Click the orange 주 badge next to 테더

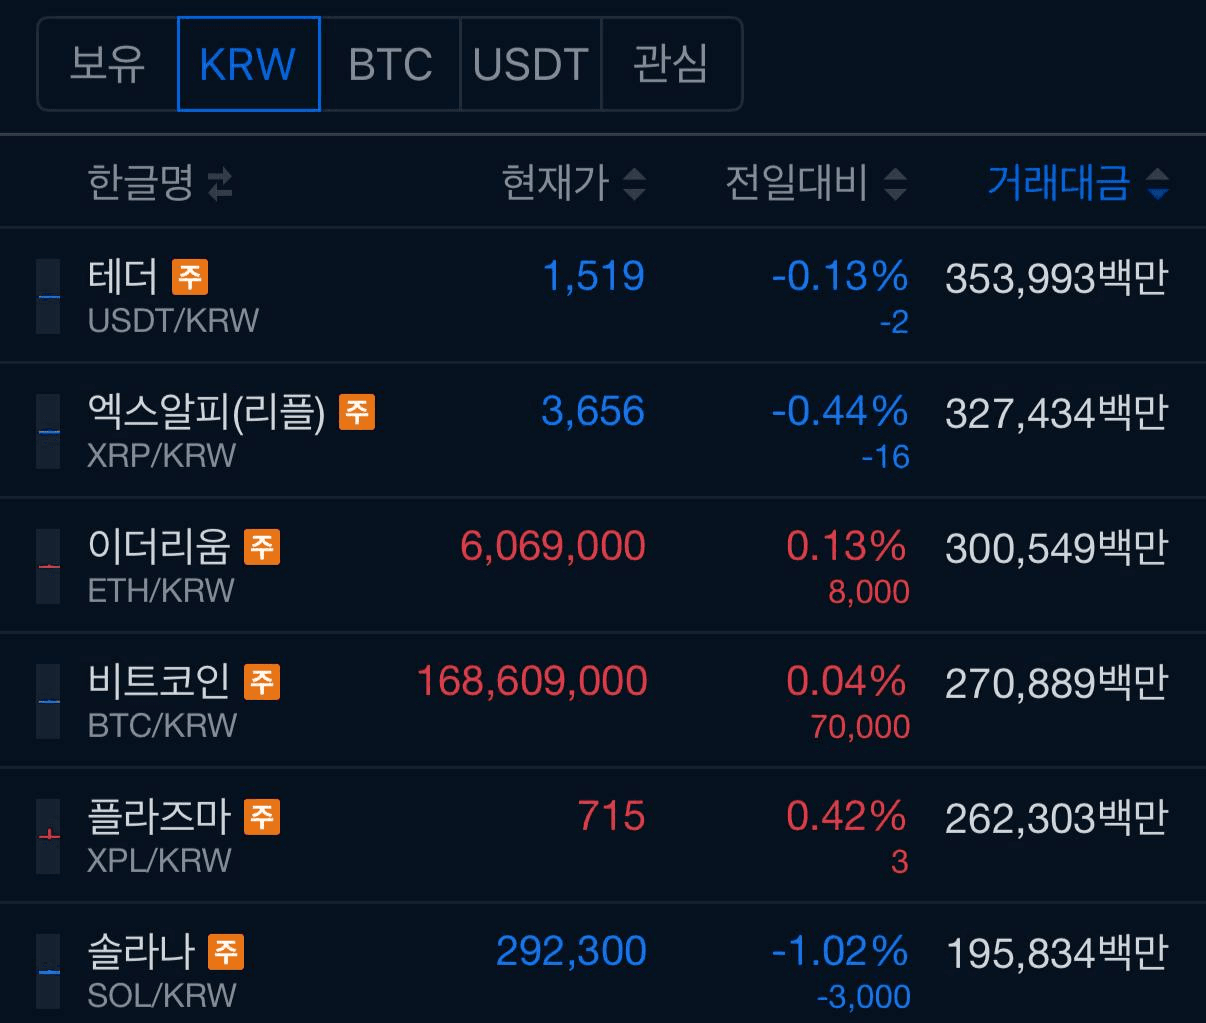[x=190, y=276]
